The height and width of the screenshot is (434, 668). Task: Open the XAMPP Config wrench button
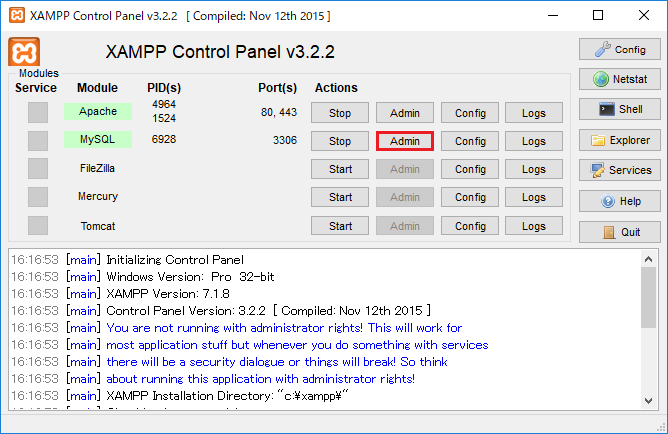tap(619, 49)
